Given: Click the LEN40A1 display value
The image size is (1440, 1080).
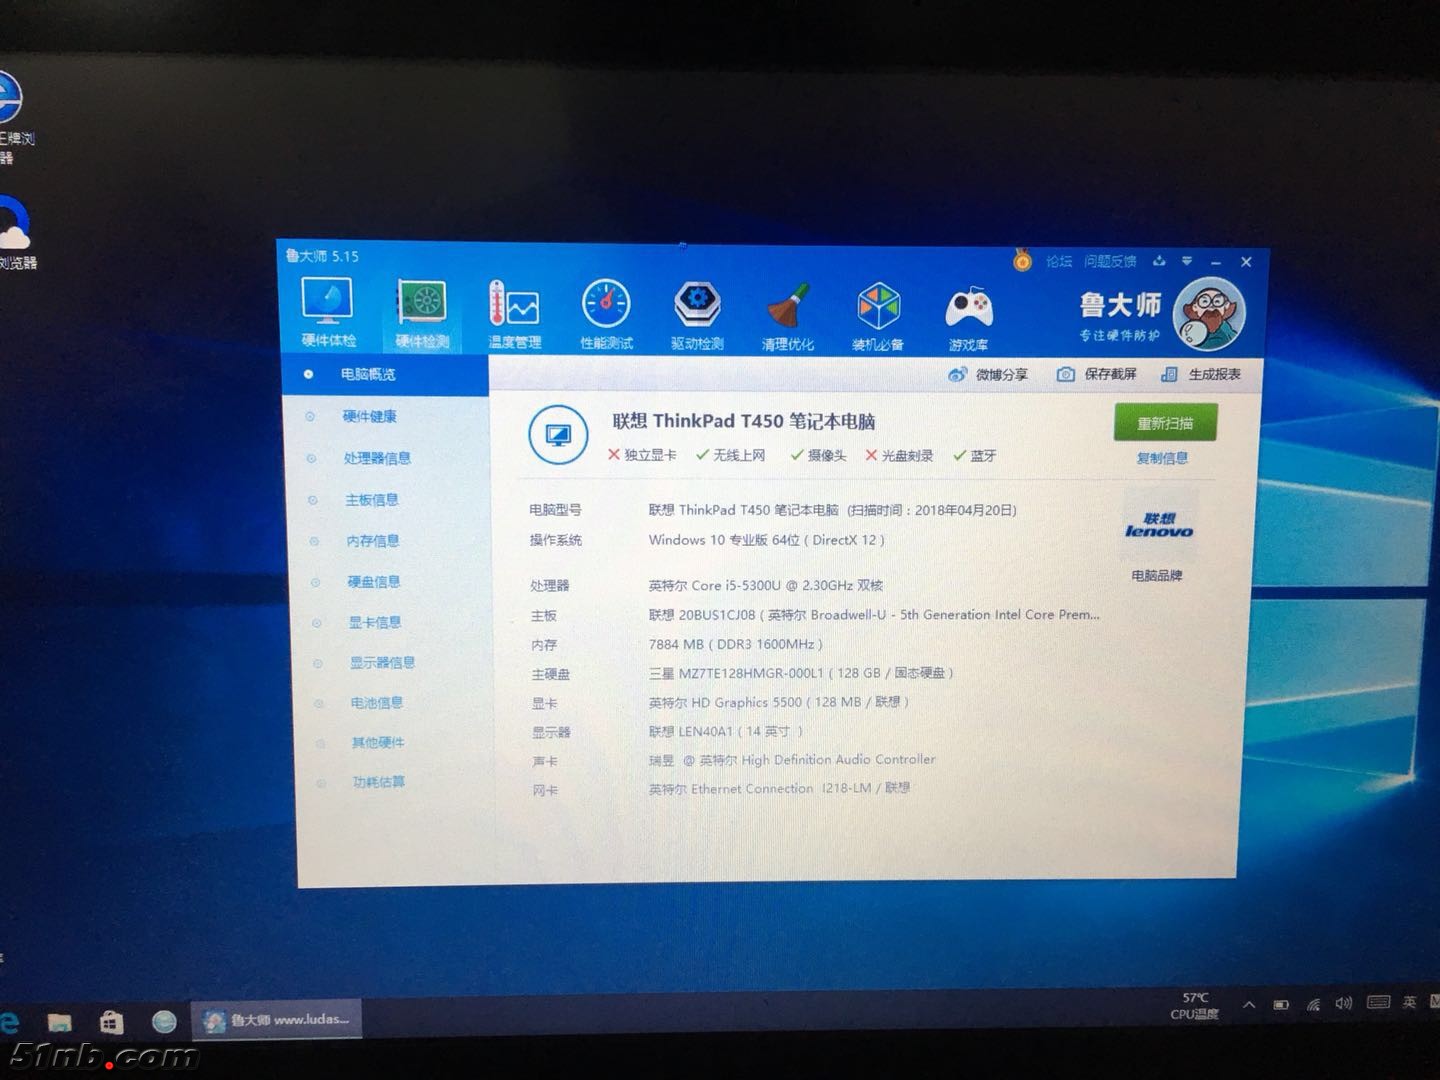Looking at the screenshot, I should 726,731.
